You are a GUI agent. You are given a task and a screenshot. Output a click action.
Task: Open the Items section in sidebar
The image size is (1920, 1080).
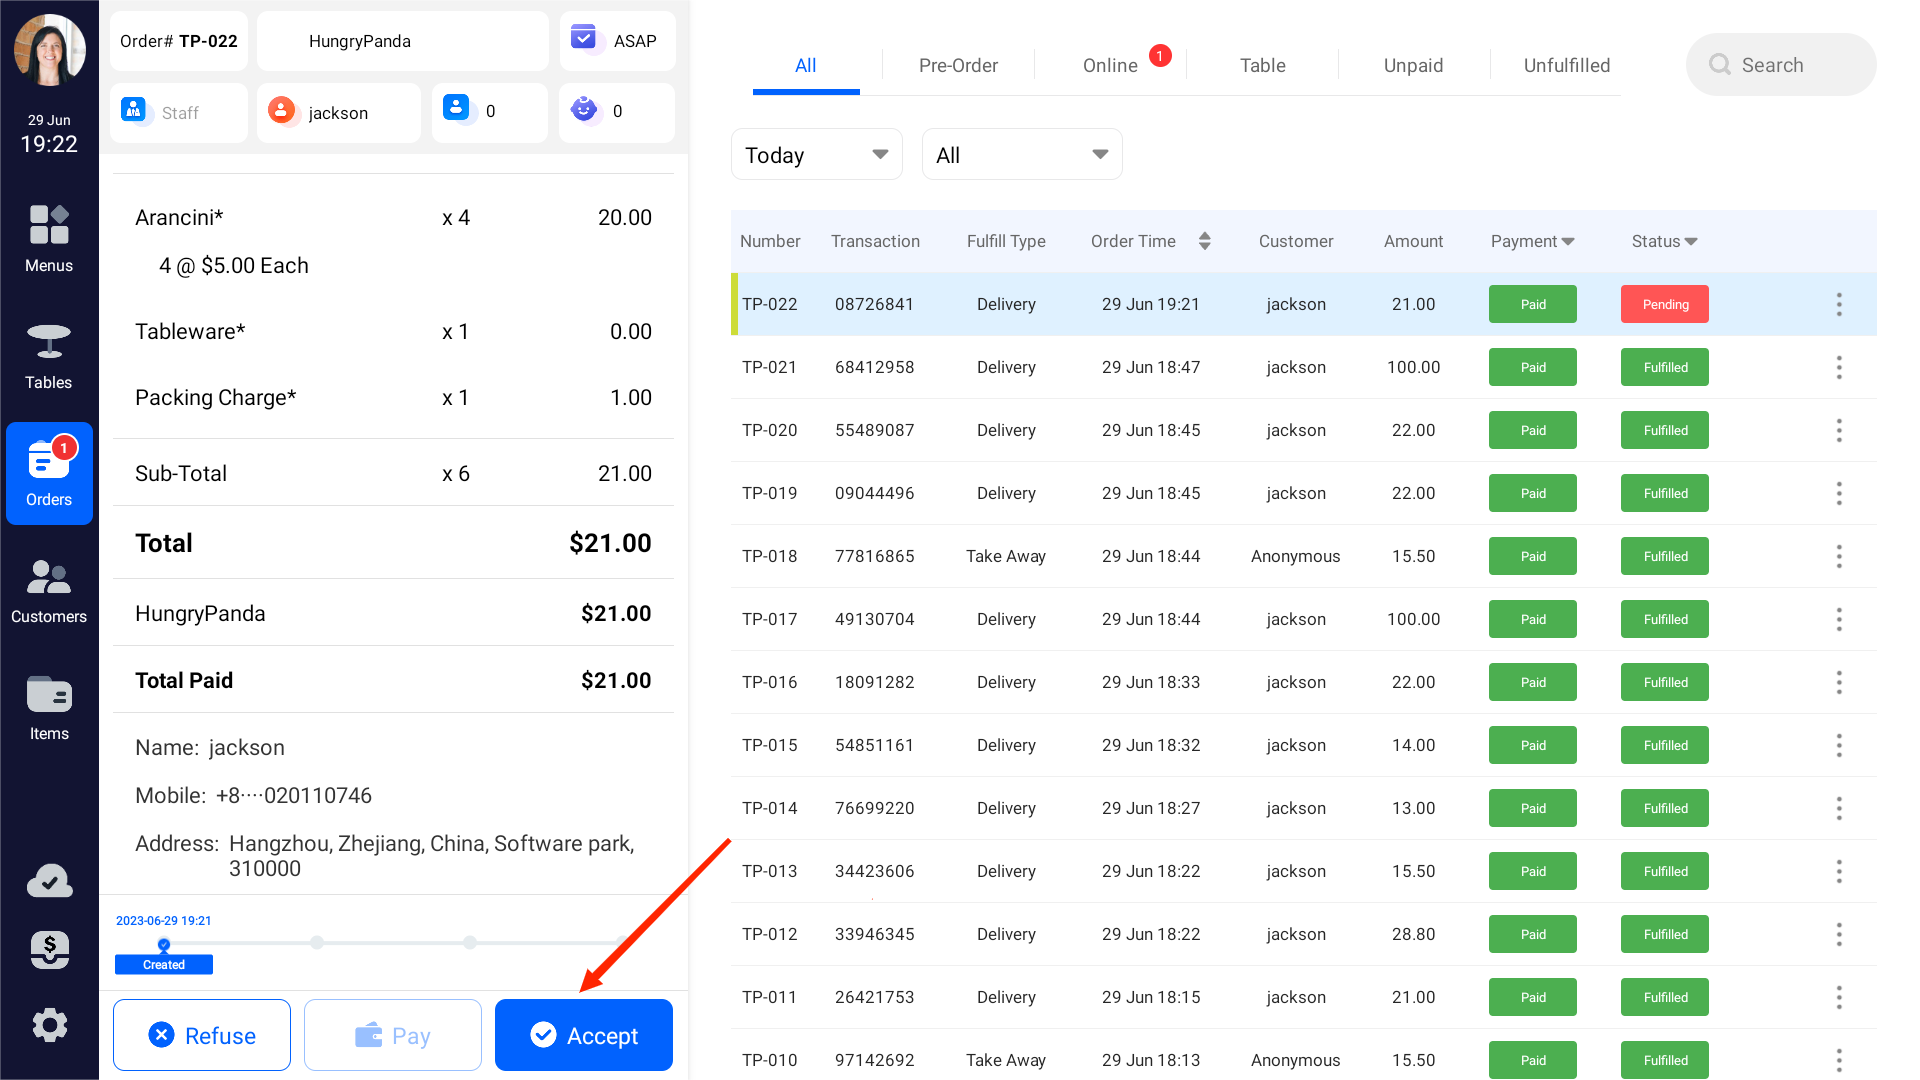pyautogui.click(x=49, y=707)
